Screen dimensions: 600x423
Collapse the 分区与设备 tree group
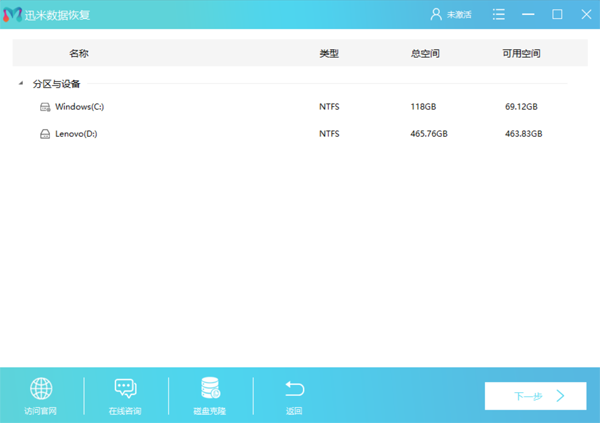(x=22, y=84)
